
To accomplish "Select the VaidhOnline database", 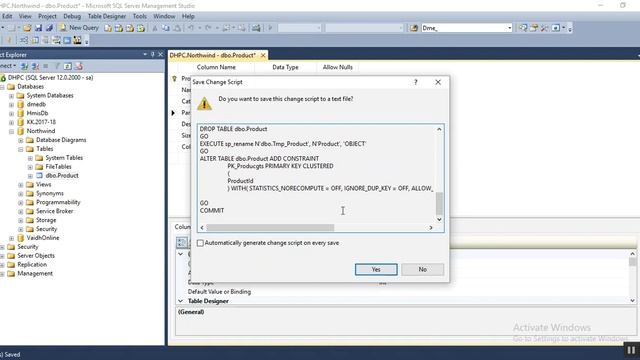I will coord(42,238).
